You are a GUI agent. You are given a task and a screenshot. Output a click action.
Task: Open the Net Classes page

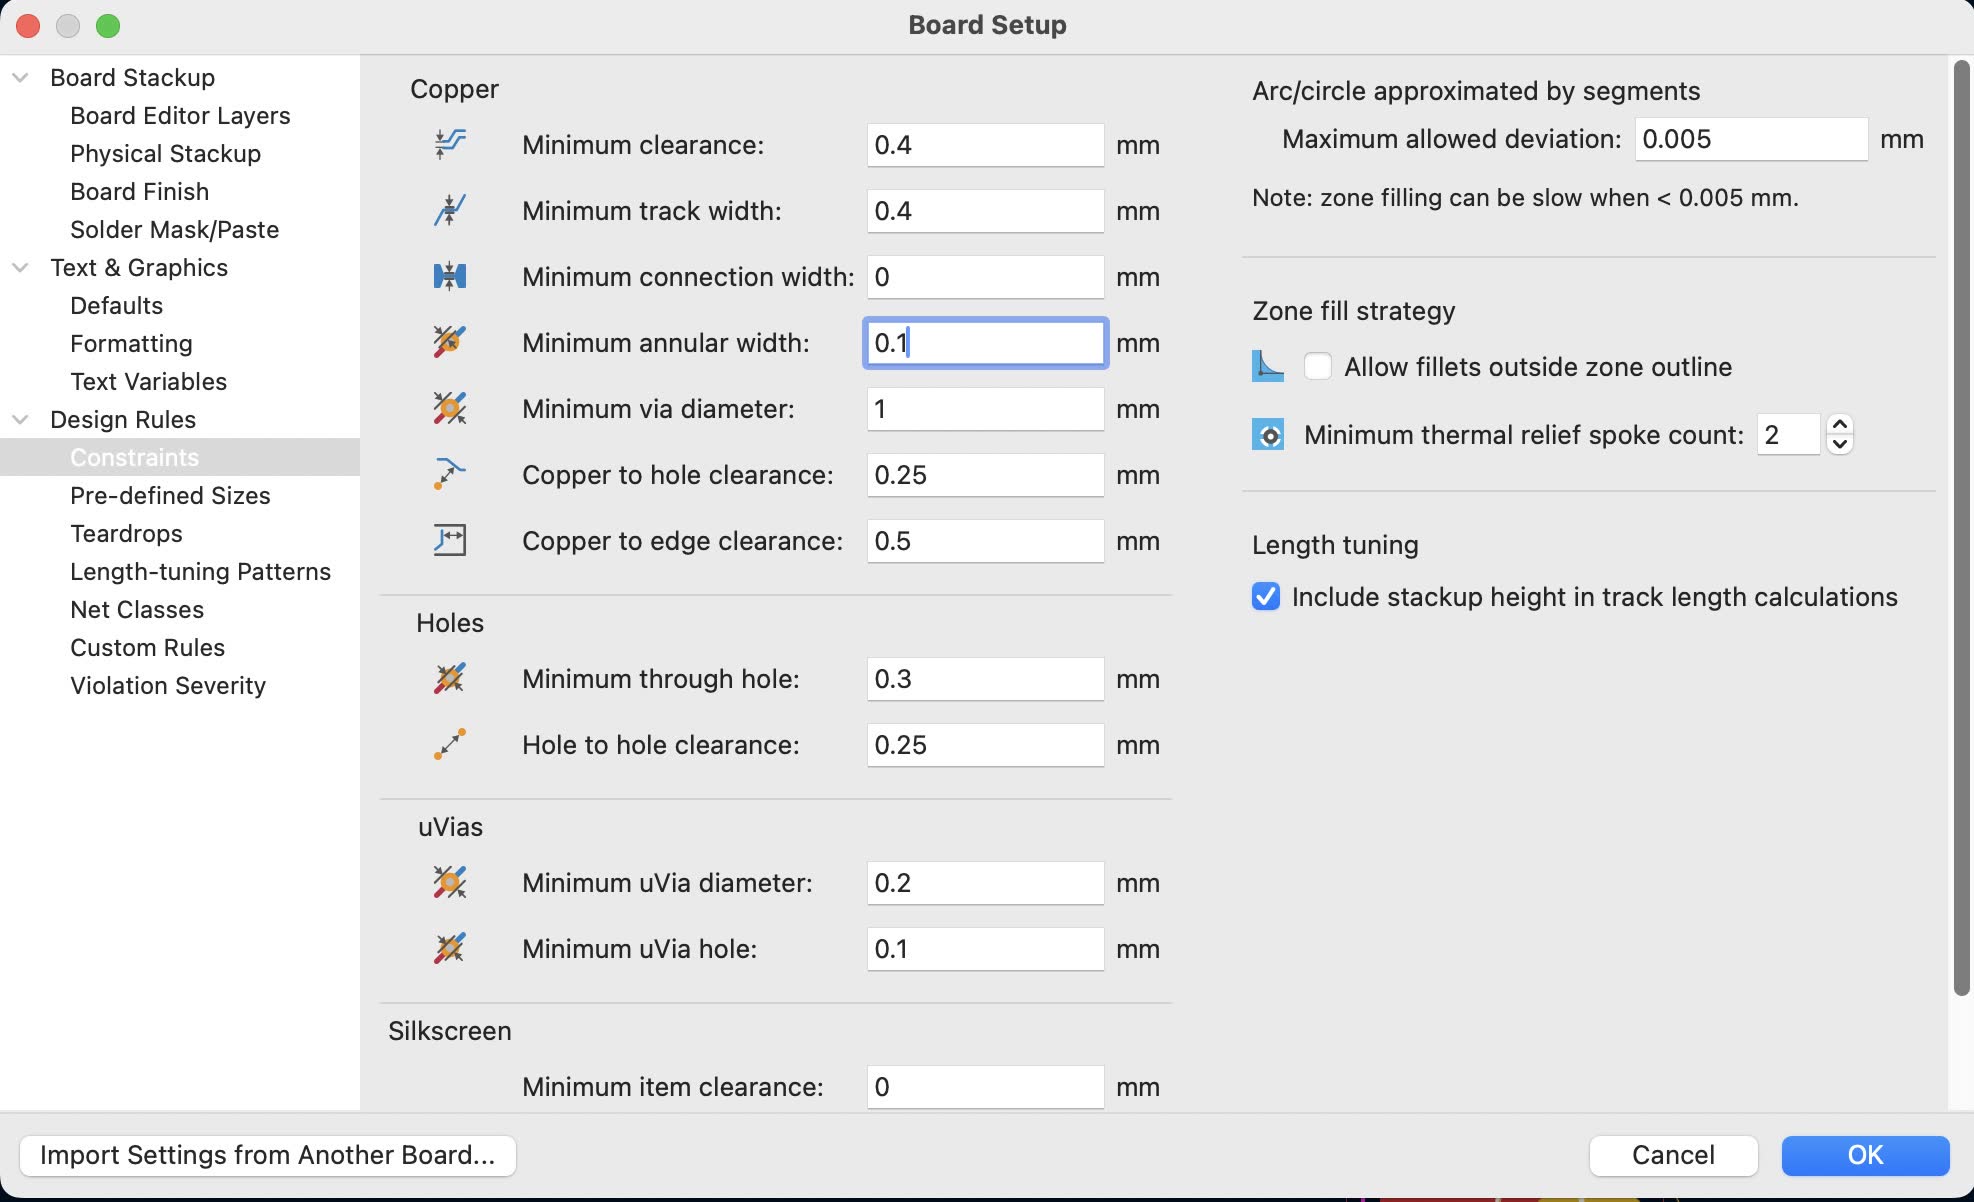pyautogui.click(x=137, y=610)
